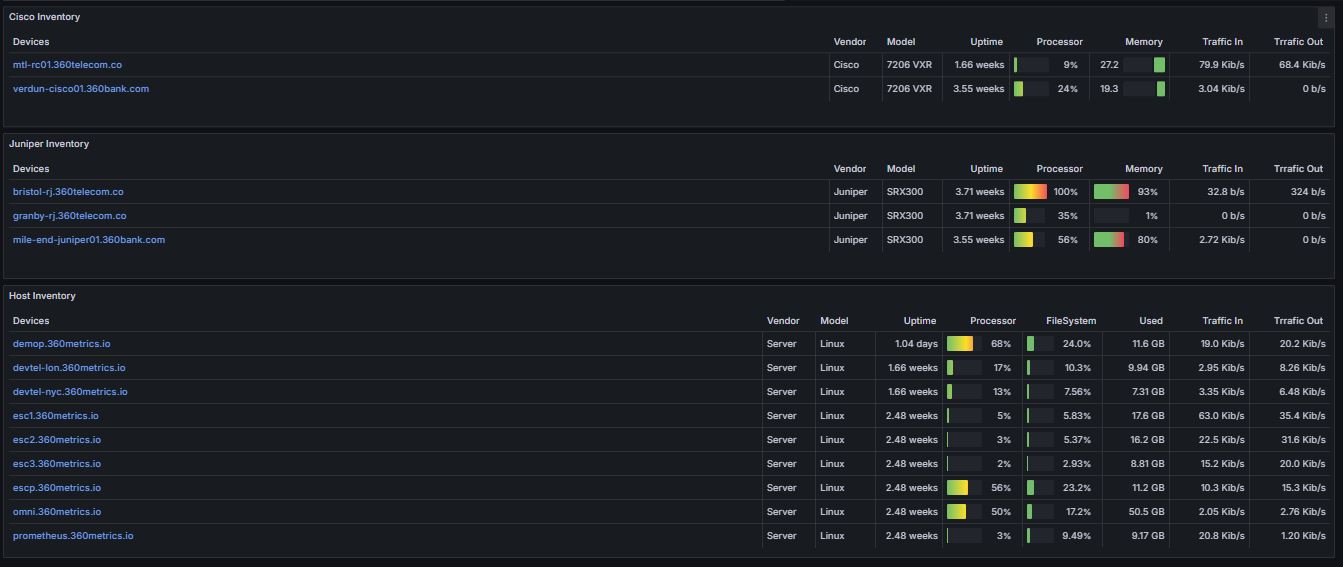1343x567 pixels.
Task: Open the bristol-rj.360telecom.co device link
Action: point(68,192)
